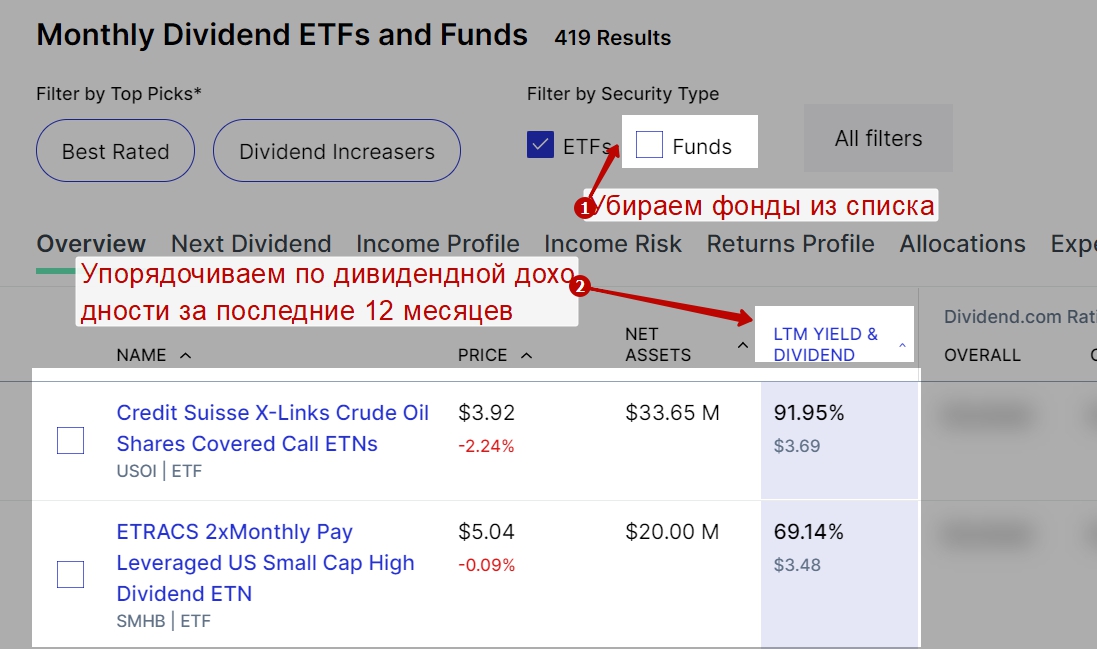The width and height of the screenshot is (1097, 649).
Task: Uncheck the ETFs checkbox
Action: click(x=540, y=145)
